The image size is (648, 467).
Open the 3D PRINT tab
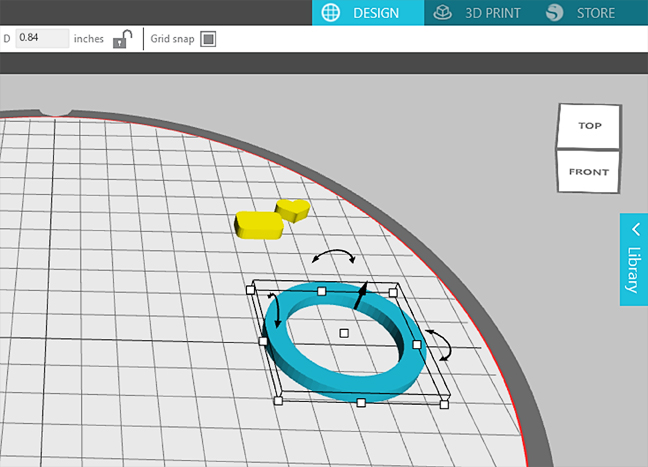pyautogui.click(x=477, y=13)
